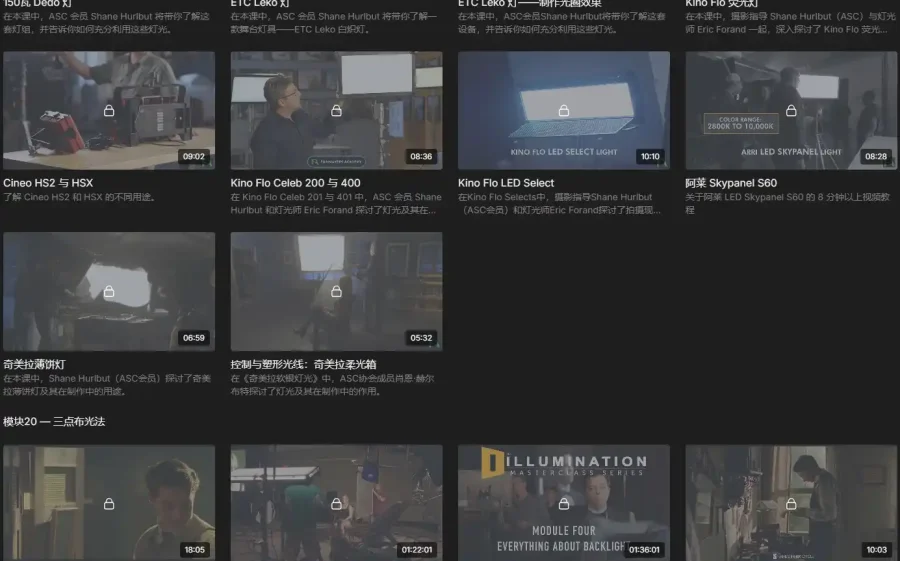Viewport: 900px width, 561px height.
Task: Click the 09:02 duration badge
Action: pos(194,156)
